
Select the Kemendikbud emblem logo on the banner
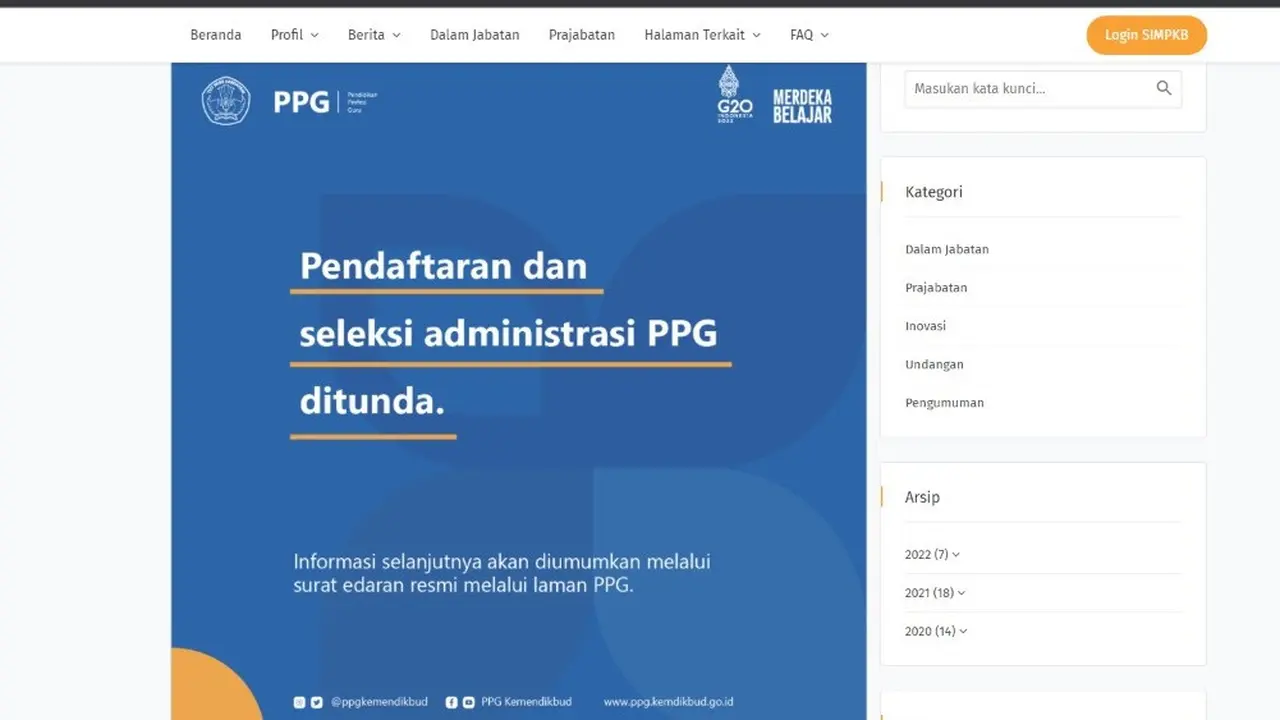click(226, 101)
